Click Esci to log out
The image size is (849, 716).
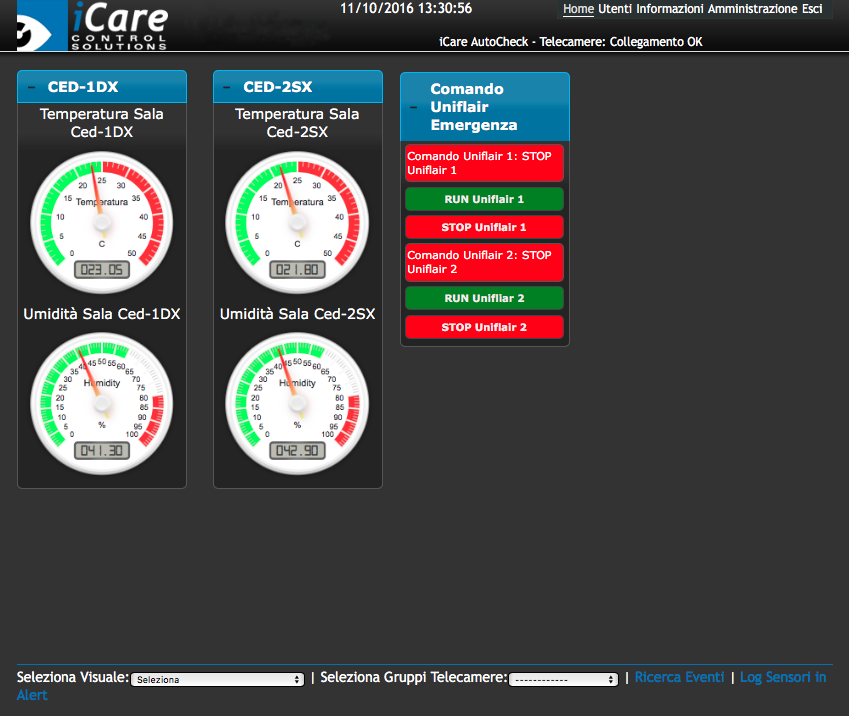pyautogui.click(x=812, y=9)
